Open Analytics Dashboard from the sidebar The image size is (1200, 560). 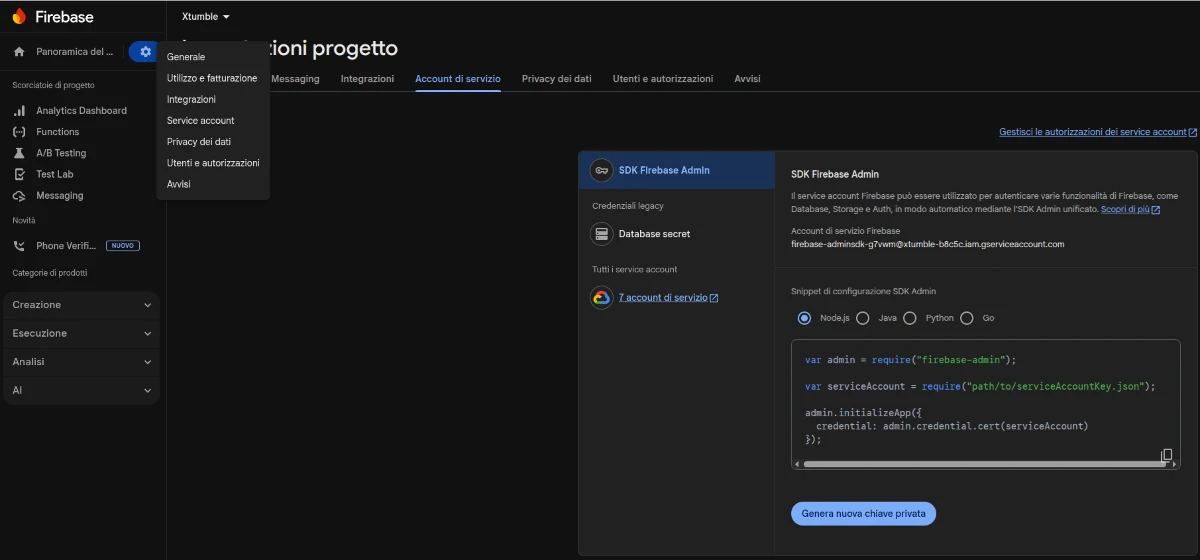81,111
